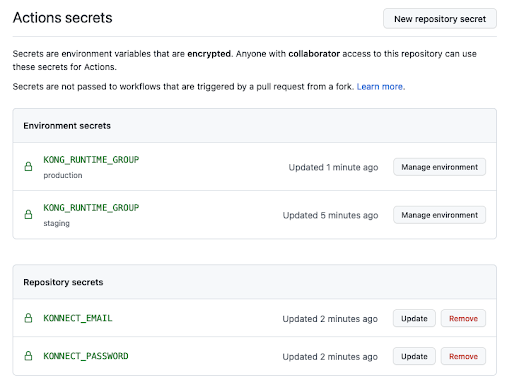The width and height of the screenshot is (512, 387).
Task: Click the production environment label
Action: coord(63,175)
